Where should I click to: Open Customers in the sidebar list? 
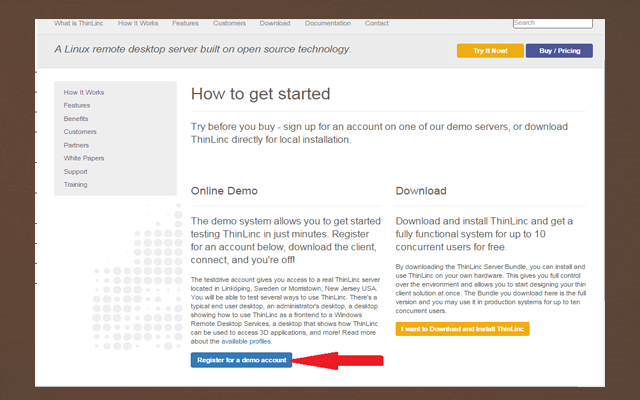tap(80, 132)
